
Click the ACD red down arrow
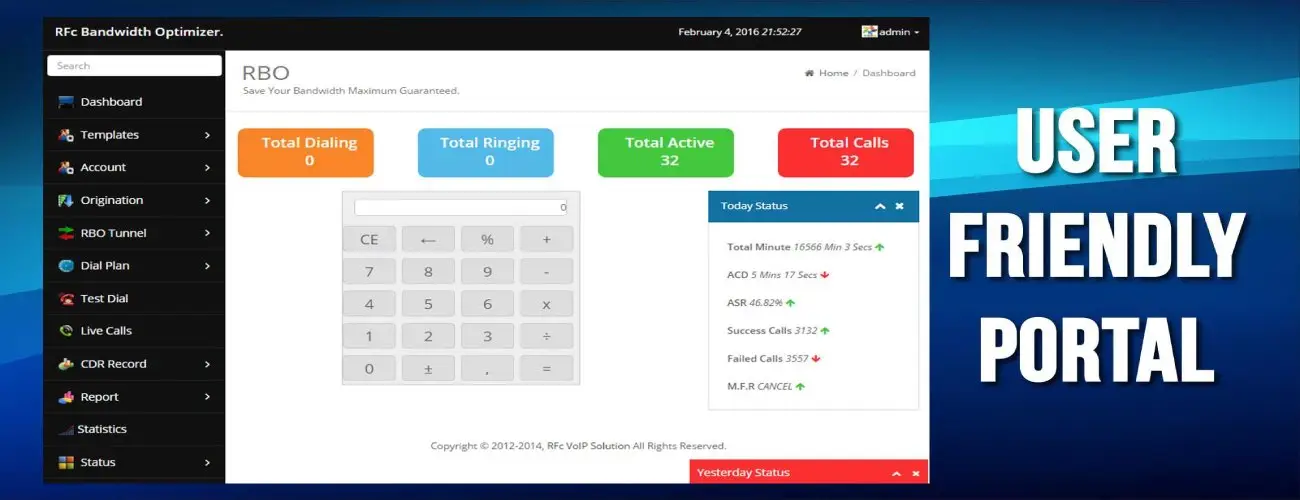(825, 275)
